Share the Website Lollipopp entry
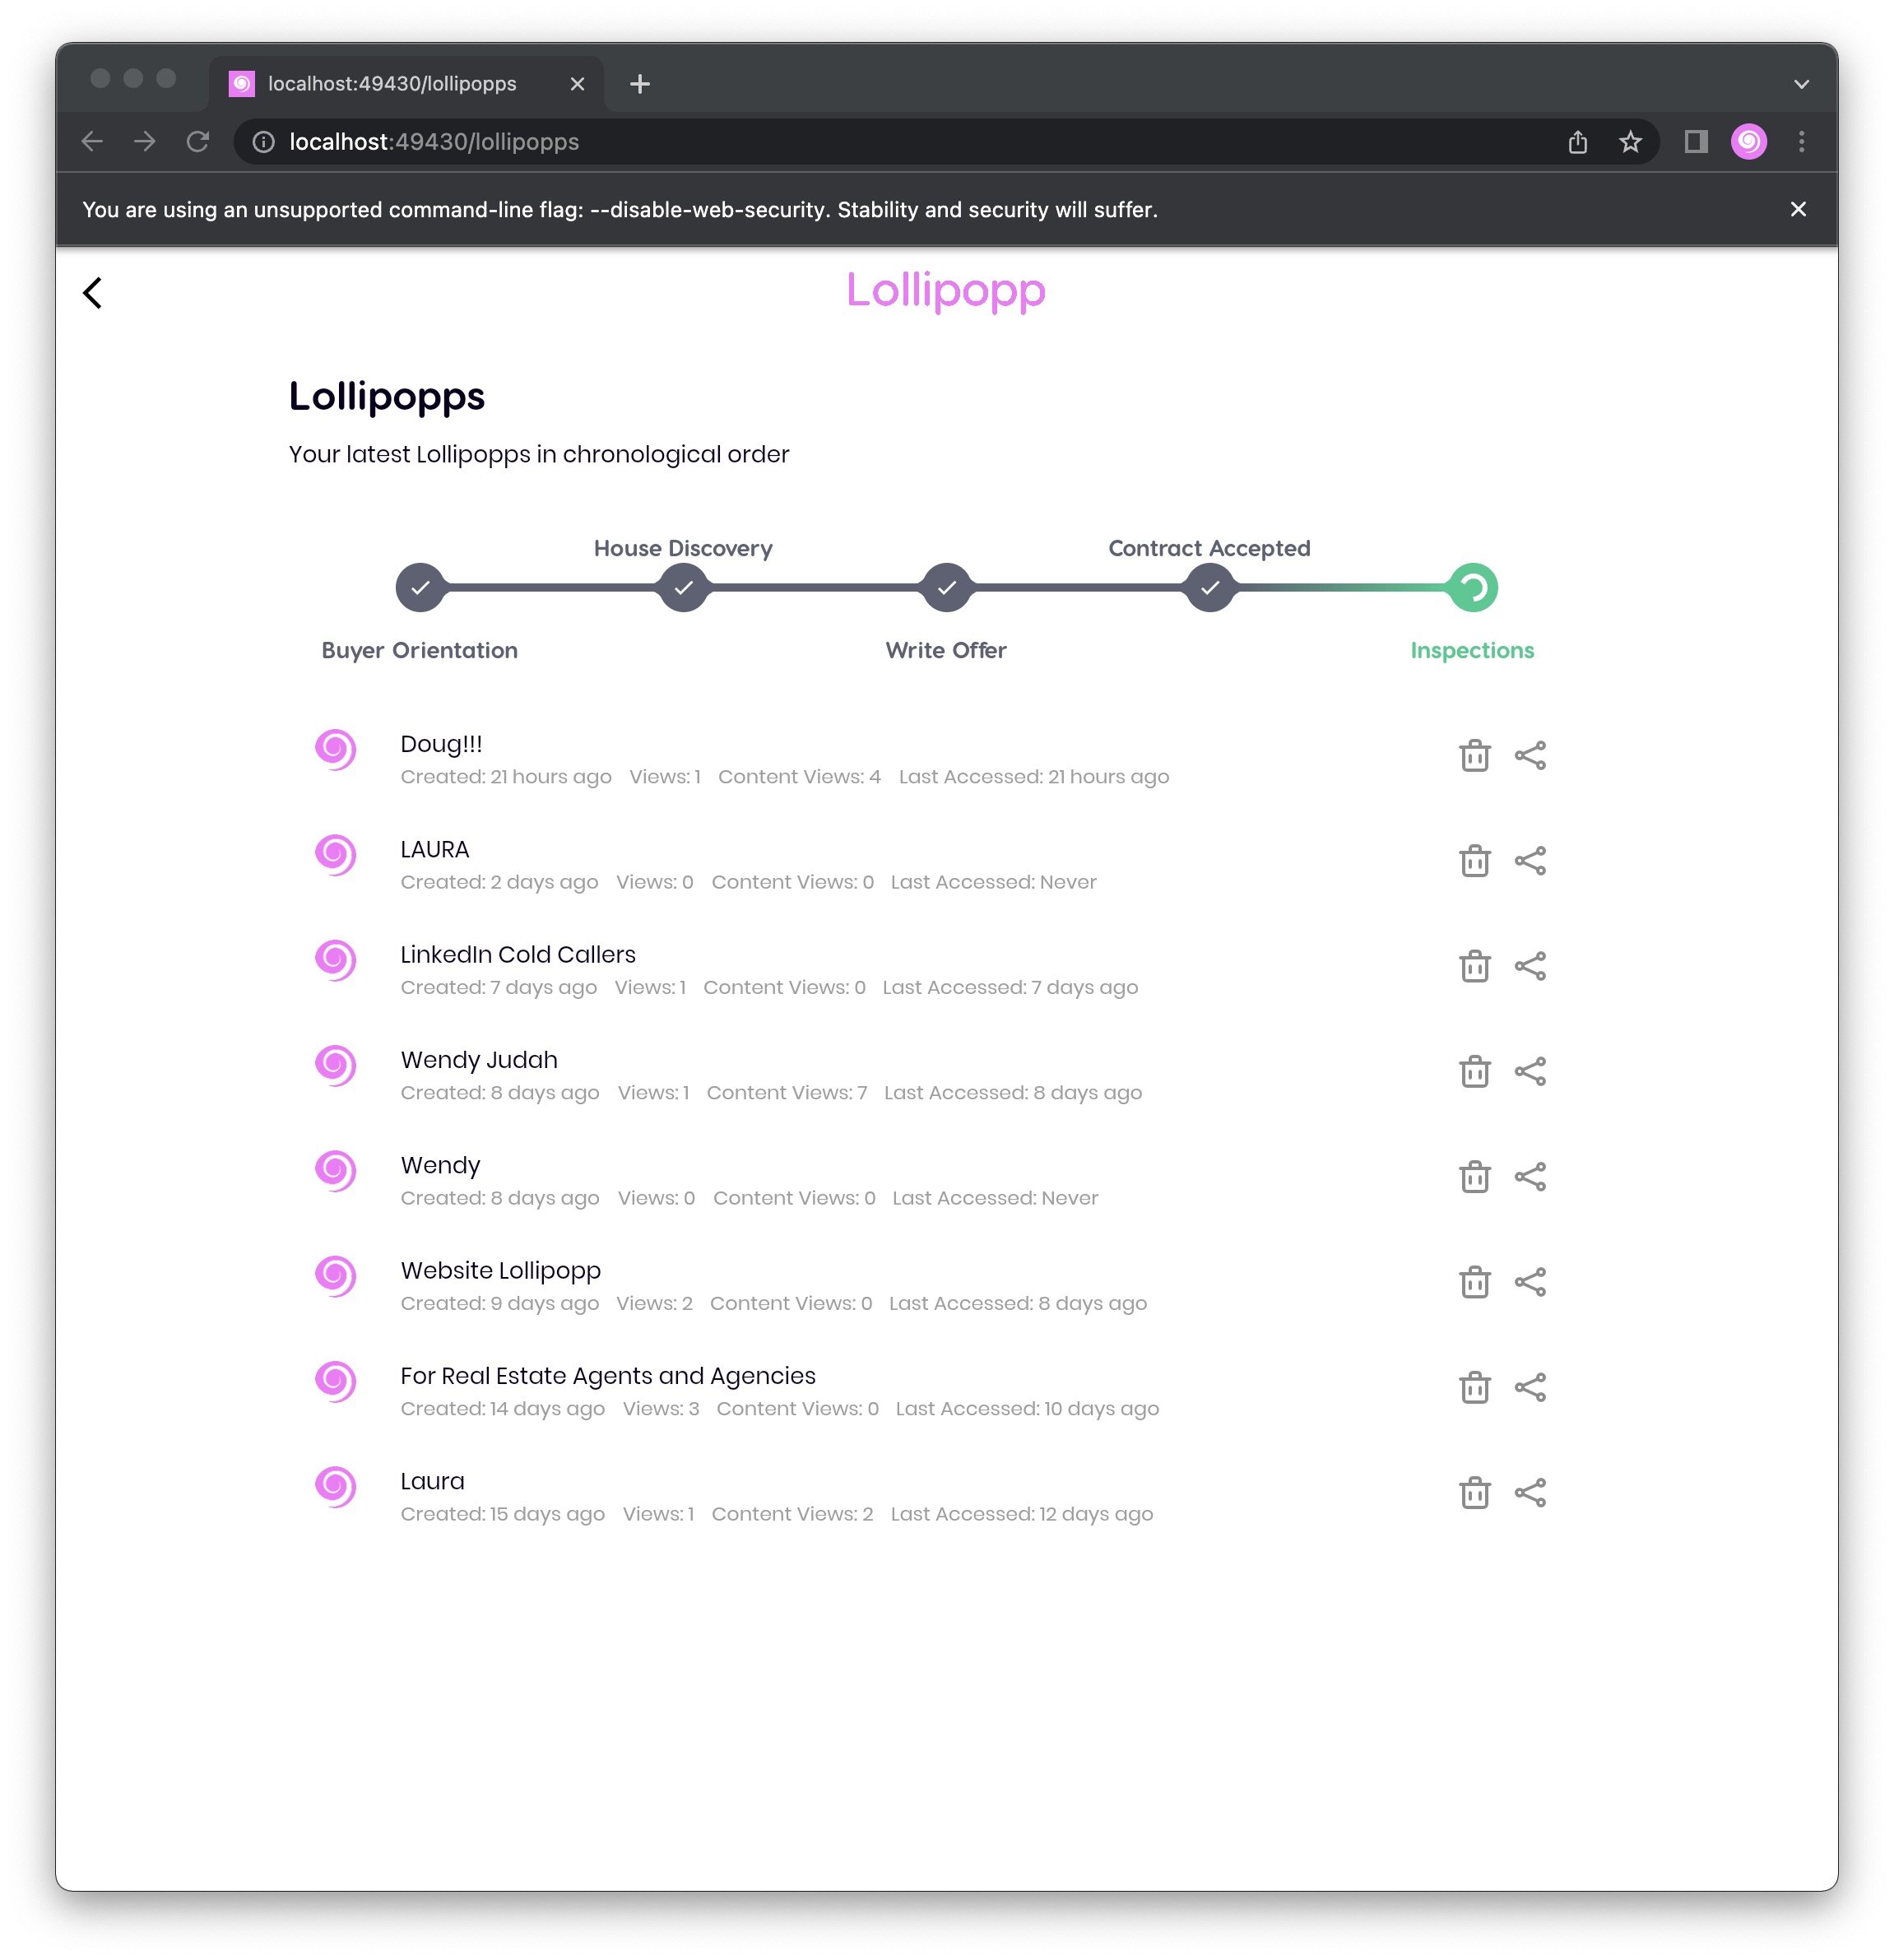The height and width of the screenshot is (1960, 1894). pos(1530,1282)
